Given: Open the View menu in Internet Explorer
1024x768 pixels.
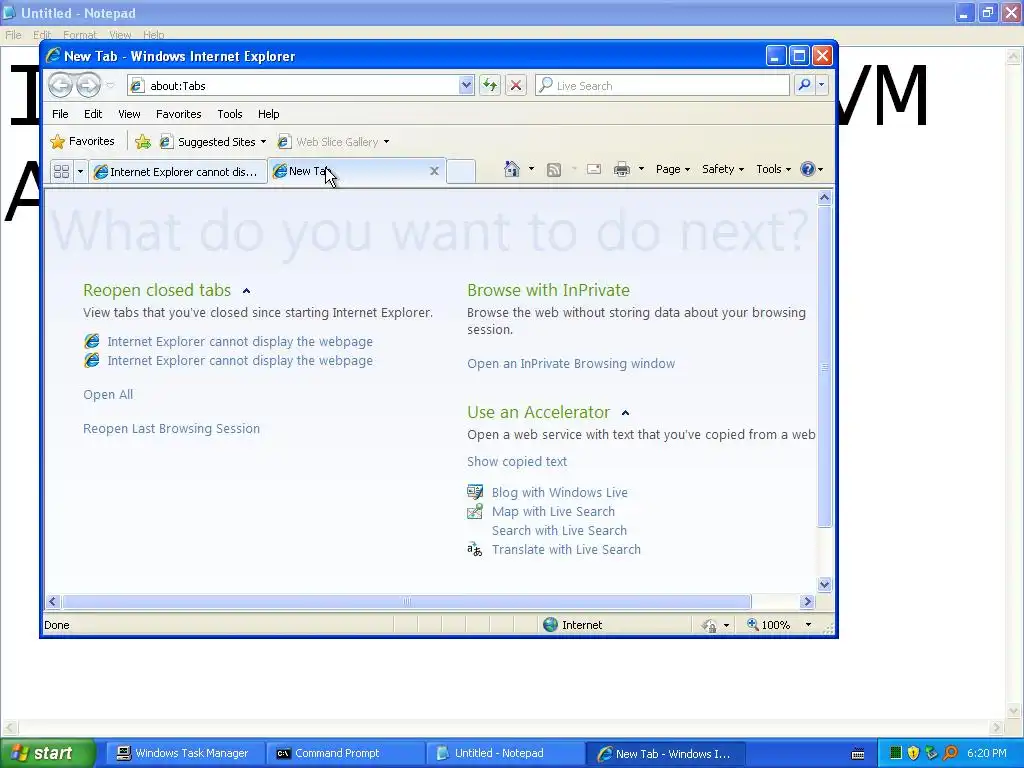Looking at the screenshot, I should 129,114.
